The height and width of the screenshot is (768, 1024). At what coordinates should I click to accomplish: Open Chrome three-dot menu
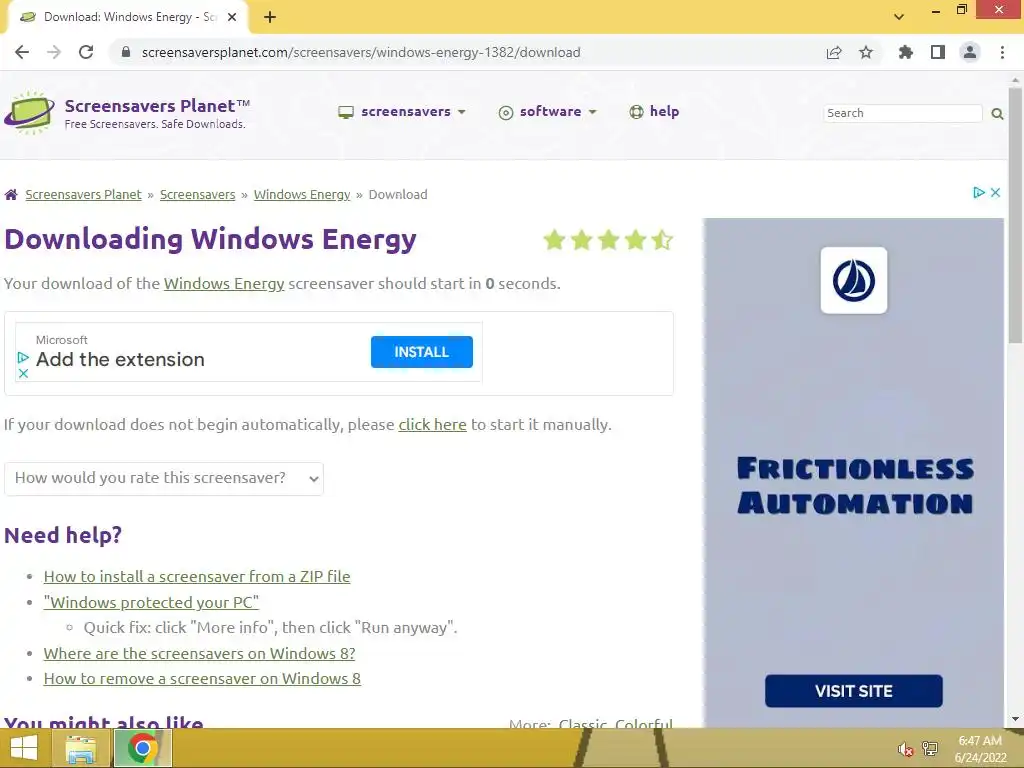(1002, 52)
